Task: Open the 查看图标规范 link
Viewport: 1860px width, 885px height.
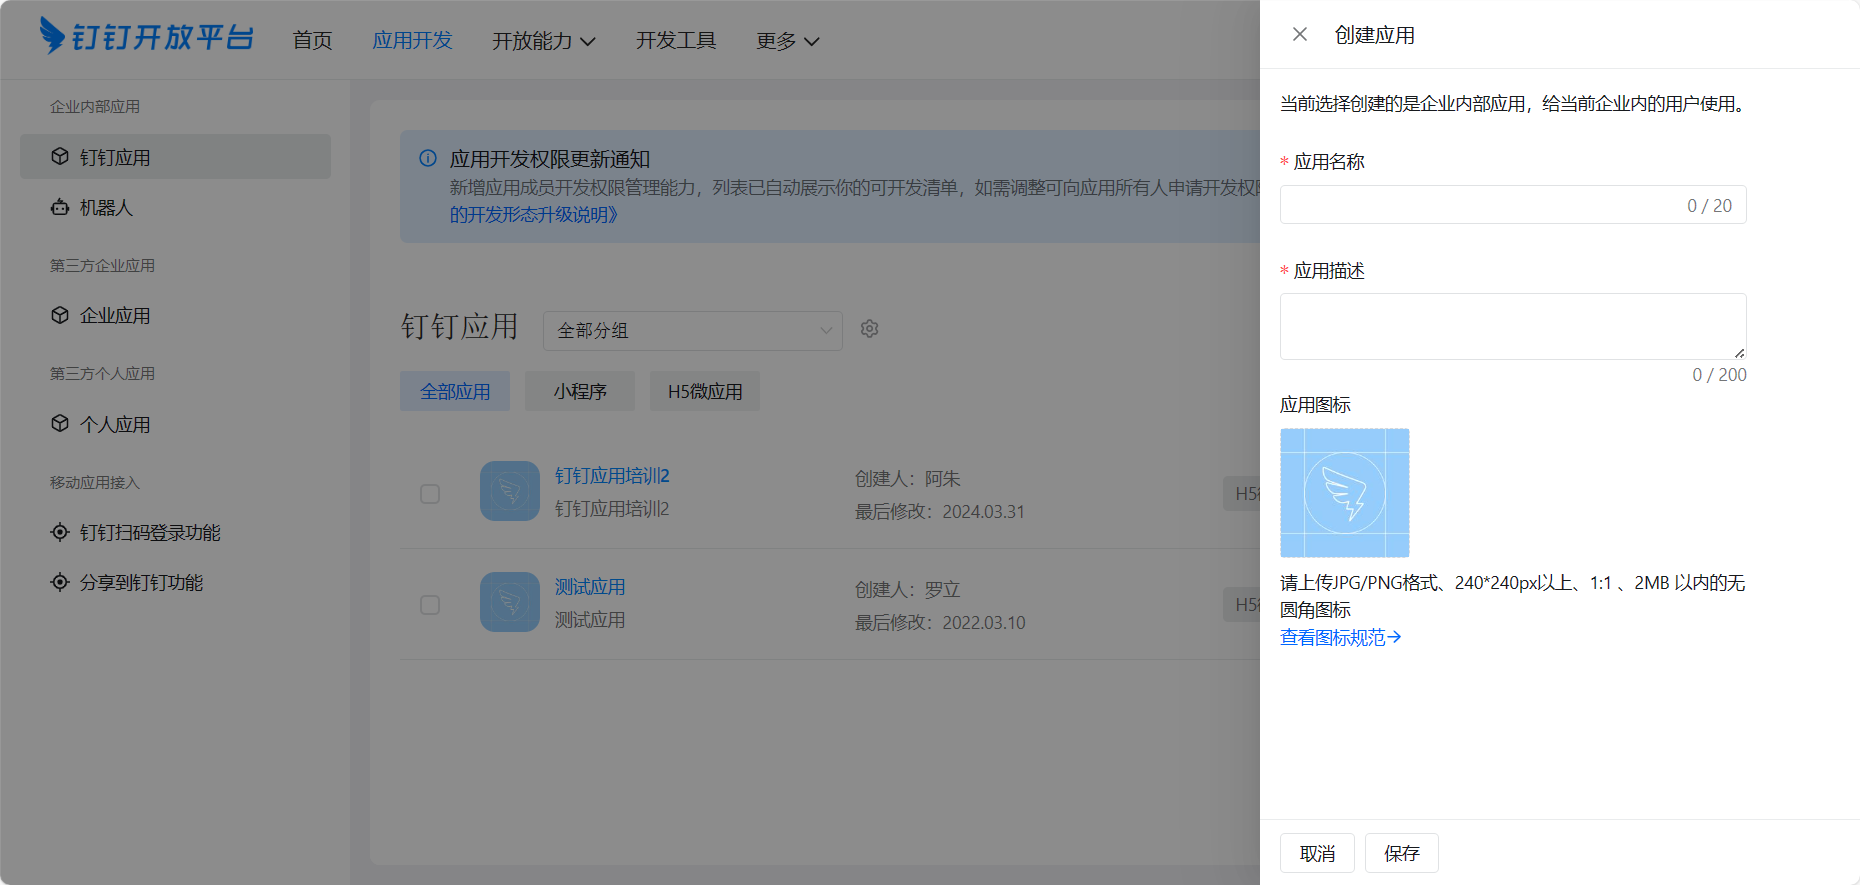Action: tap(1341, 637)
